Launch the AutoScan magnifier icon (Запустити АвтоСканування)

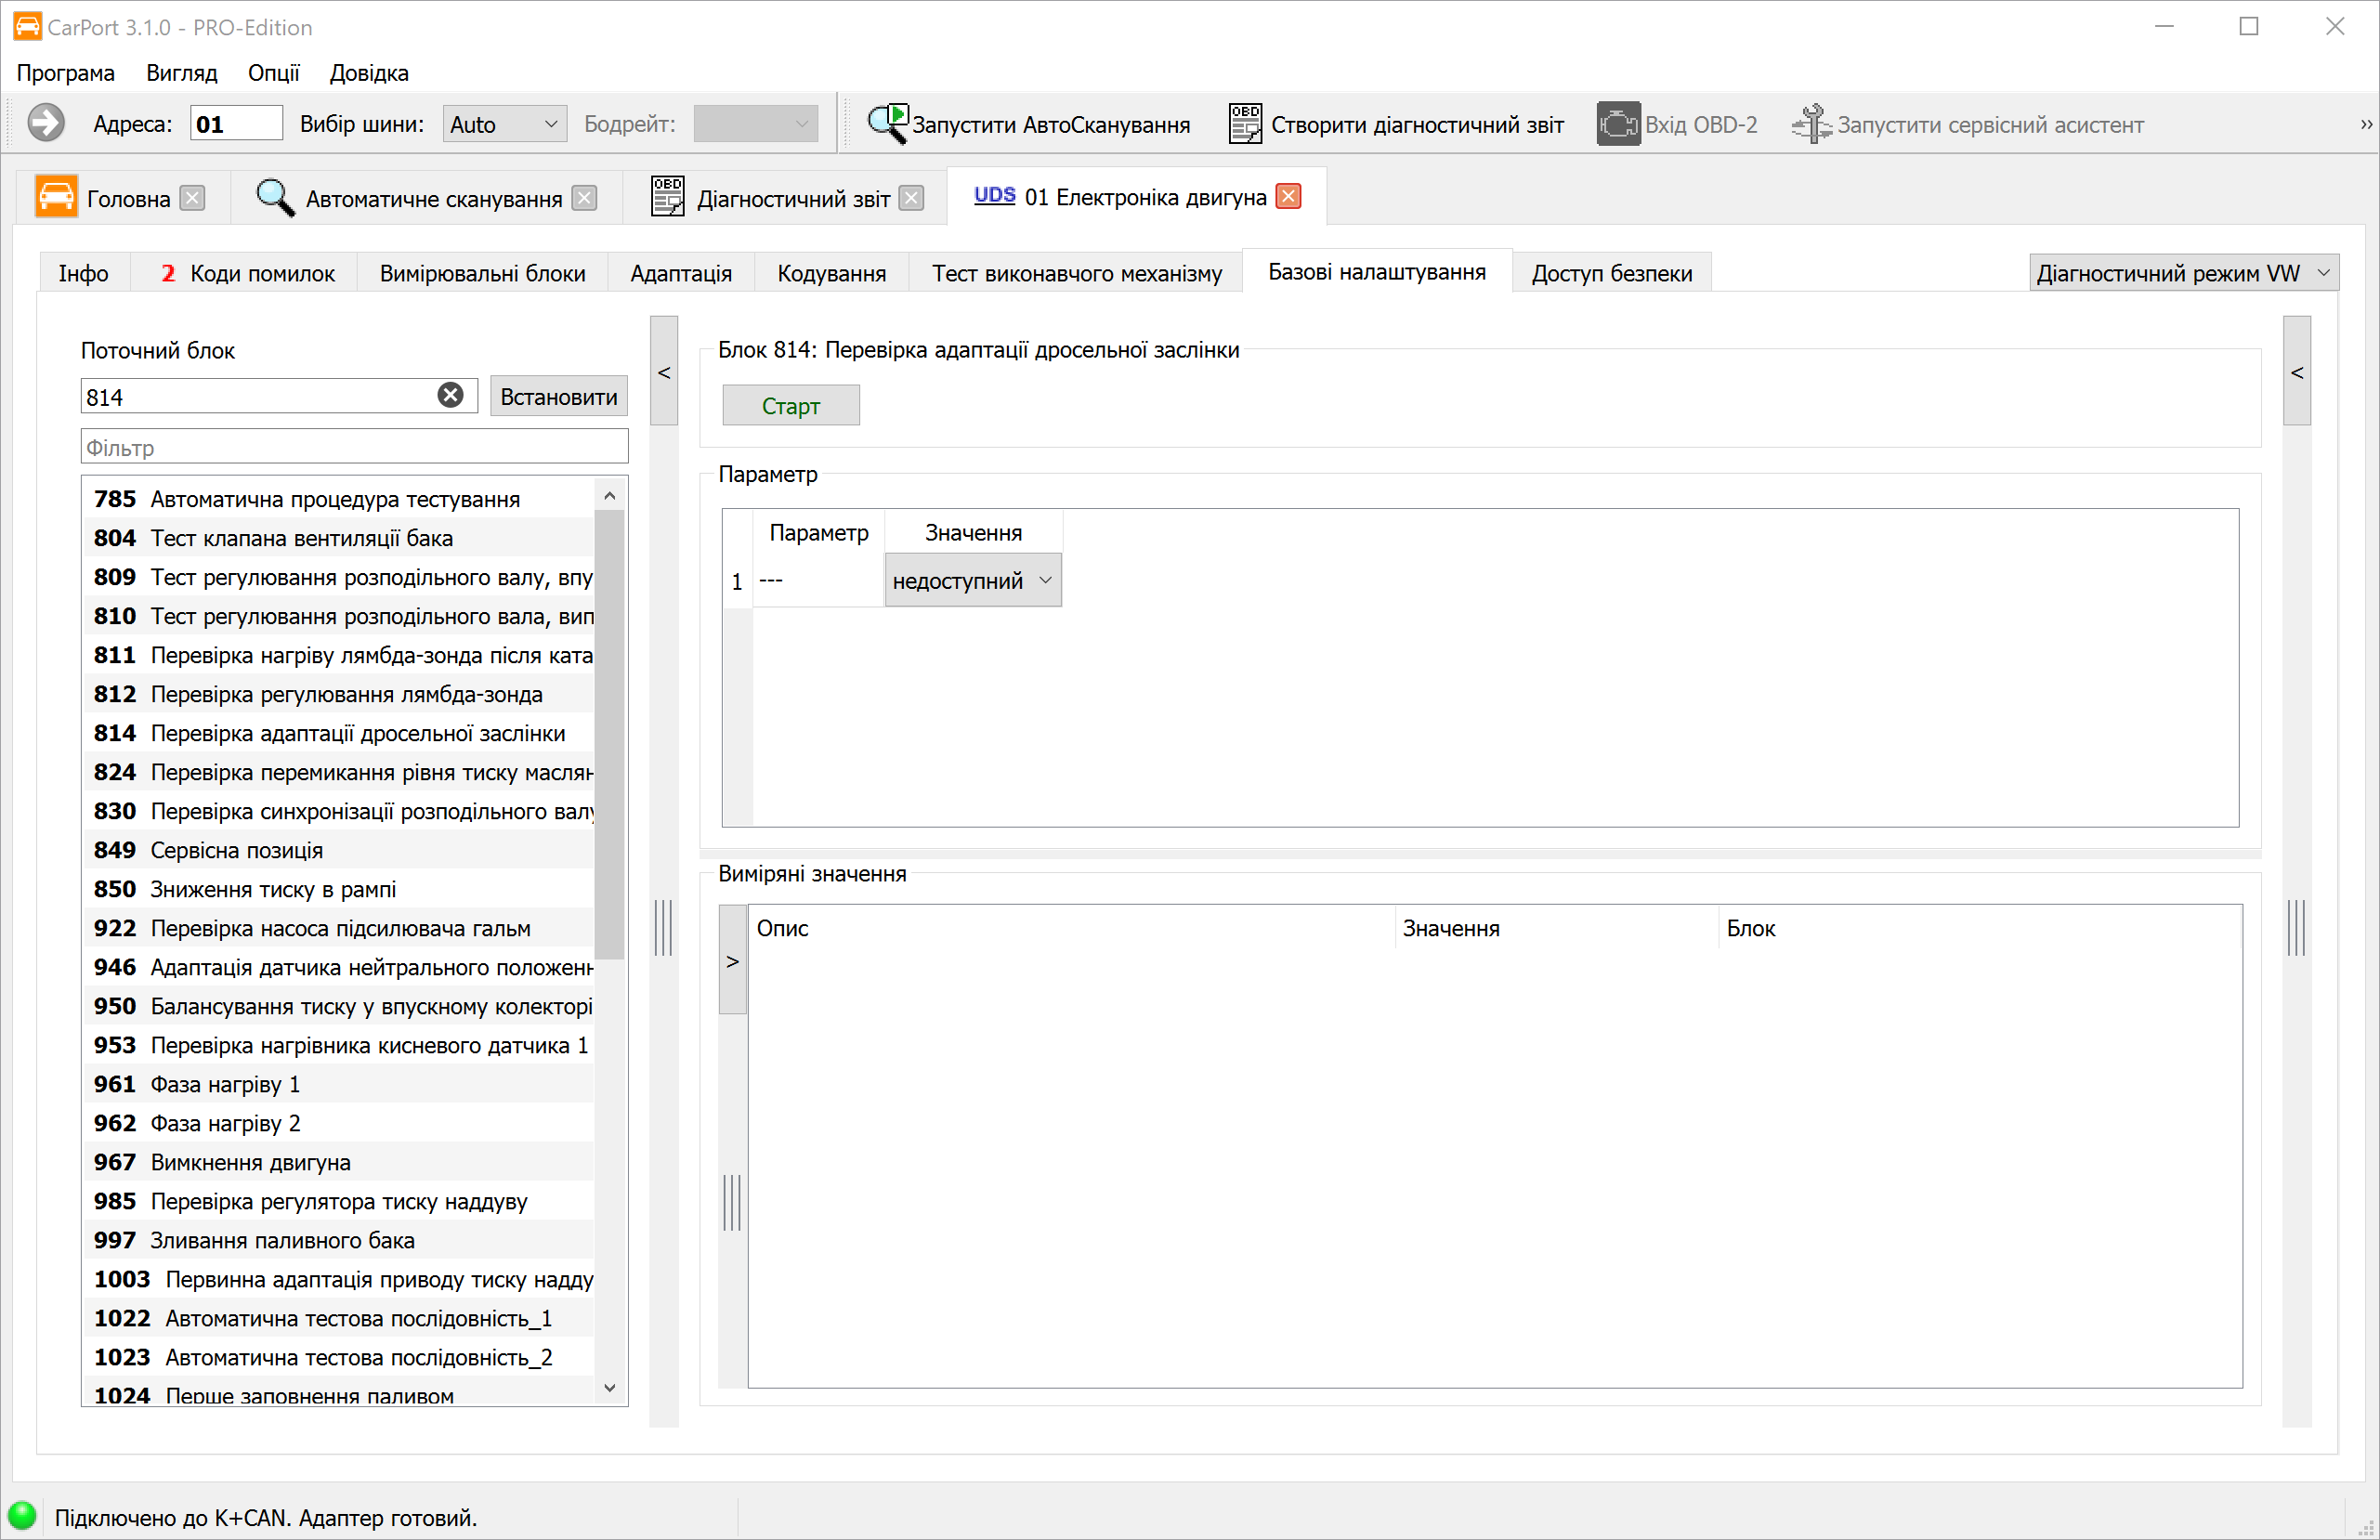click(x=886, y=124)
